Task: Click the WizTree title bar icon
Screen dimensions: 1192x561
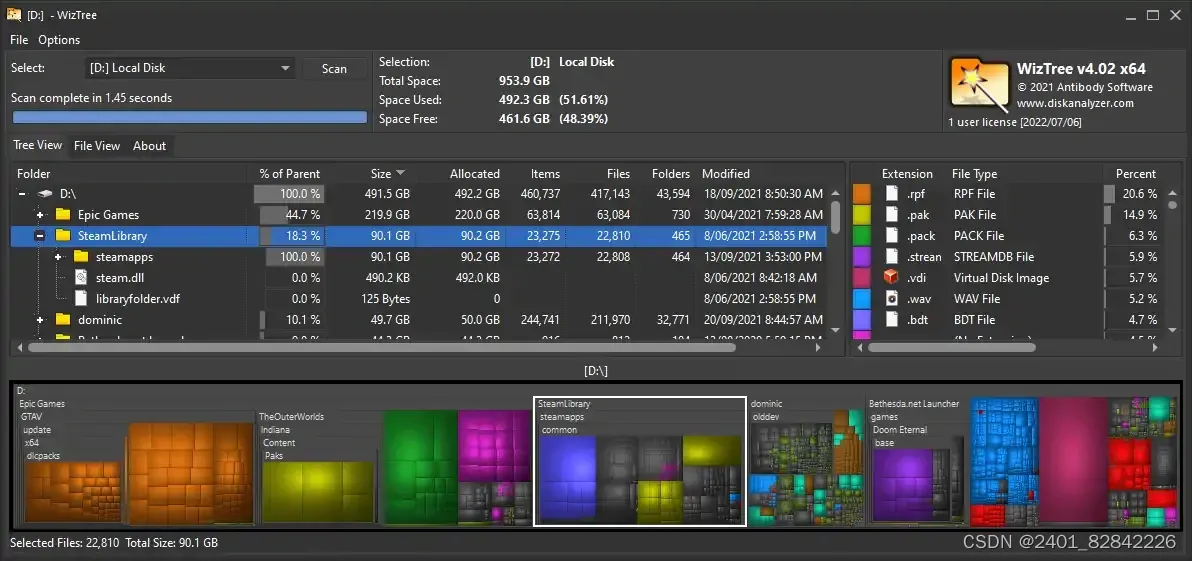Action: (14, 14)
